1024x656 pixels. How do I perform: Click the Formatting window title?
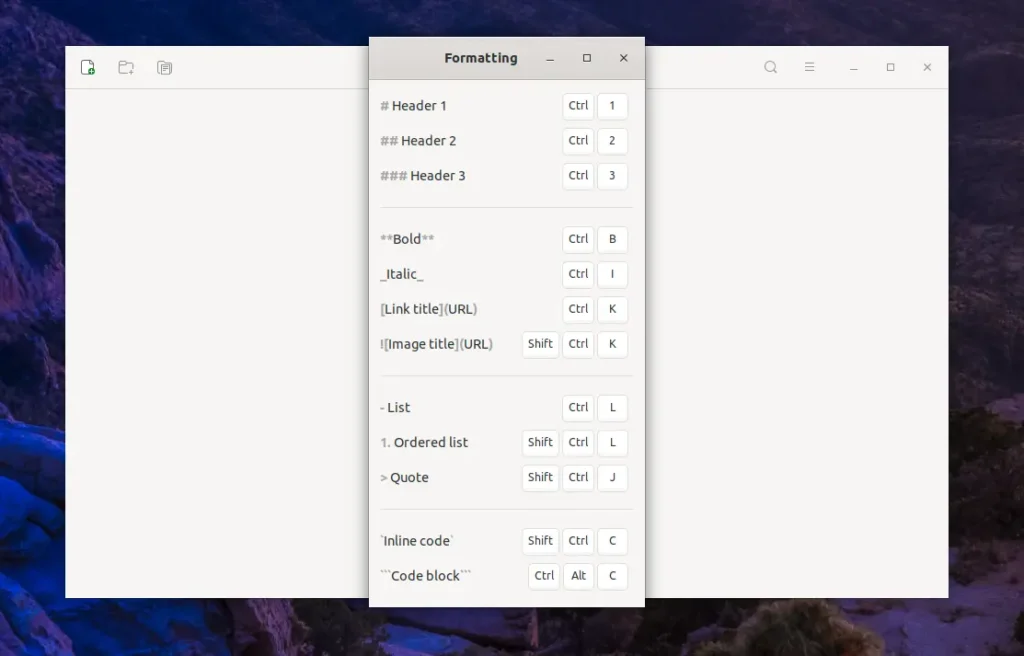481,58
